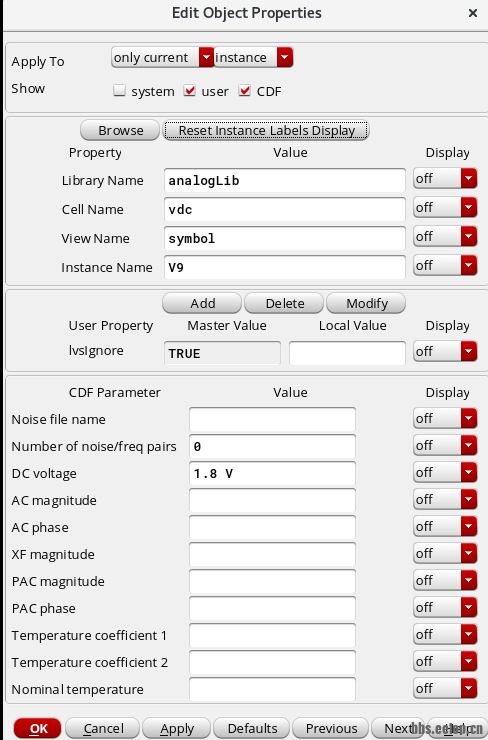Close the Edit Object Properties dialog
488x740 pixels.
473,13
